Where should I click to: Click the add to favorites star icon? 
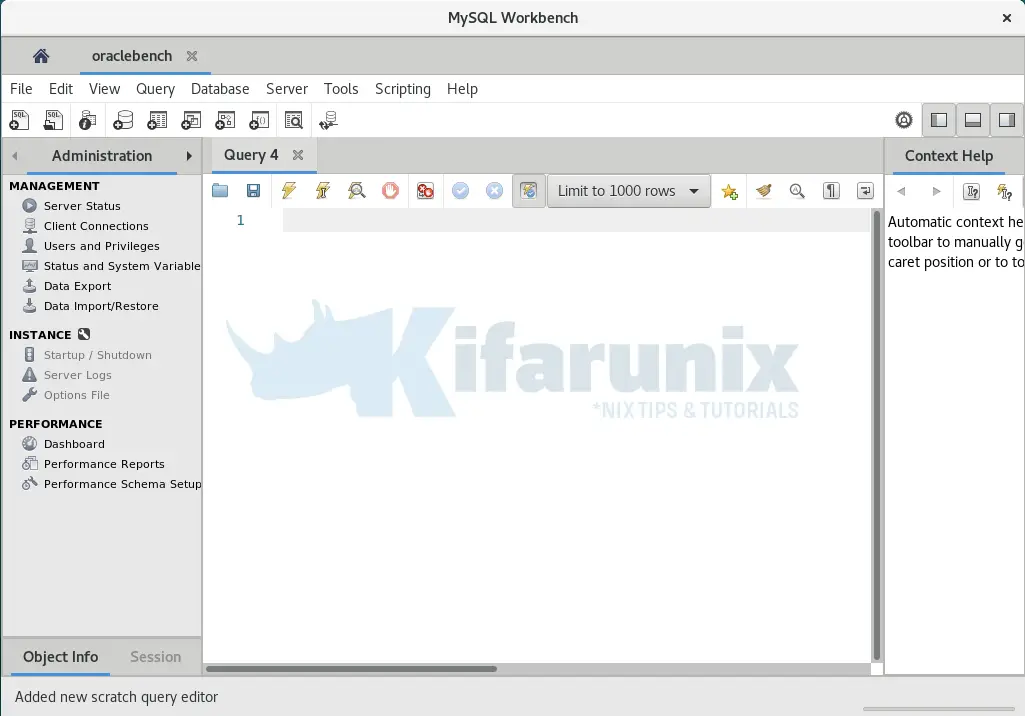click(x=730, y=191)
